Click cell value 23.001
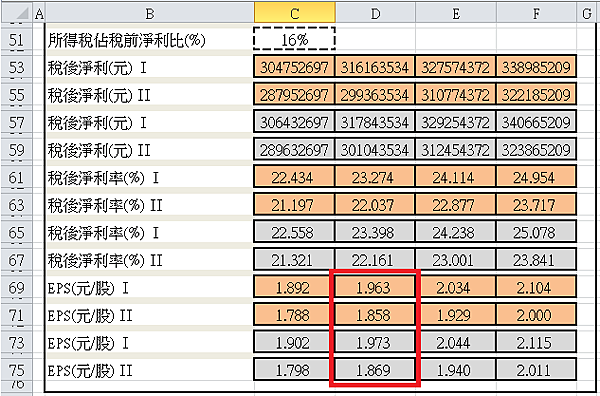Viewport: 600px width, 396px height. click(455, 260)
